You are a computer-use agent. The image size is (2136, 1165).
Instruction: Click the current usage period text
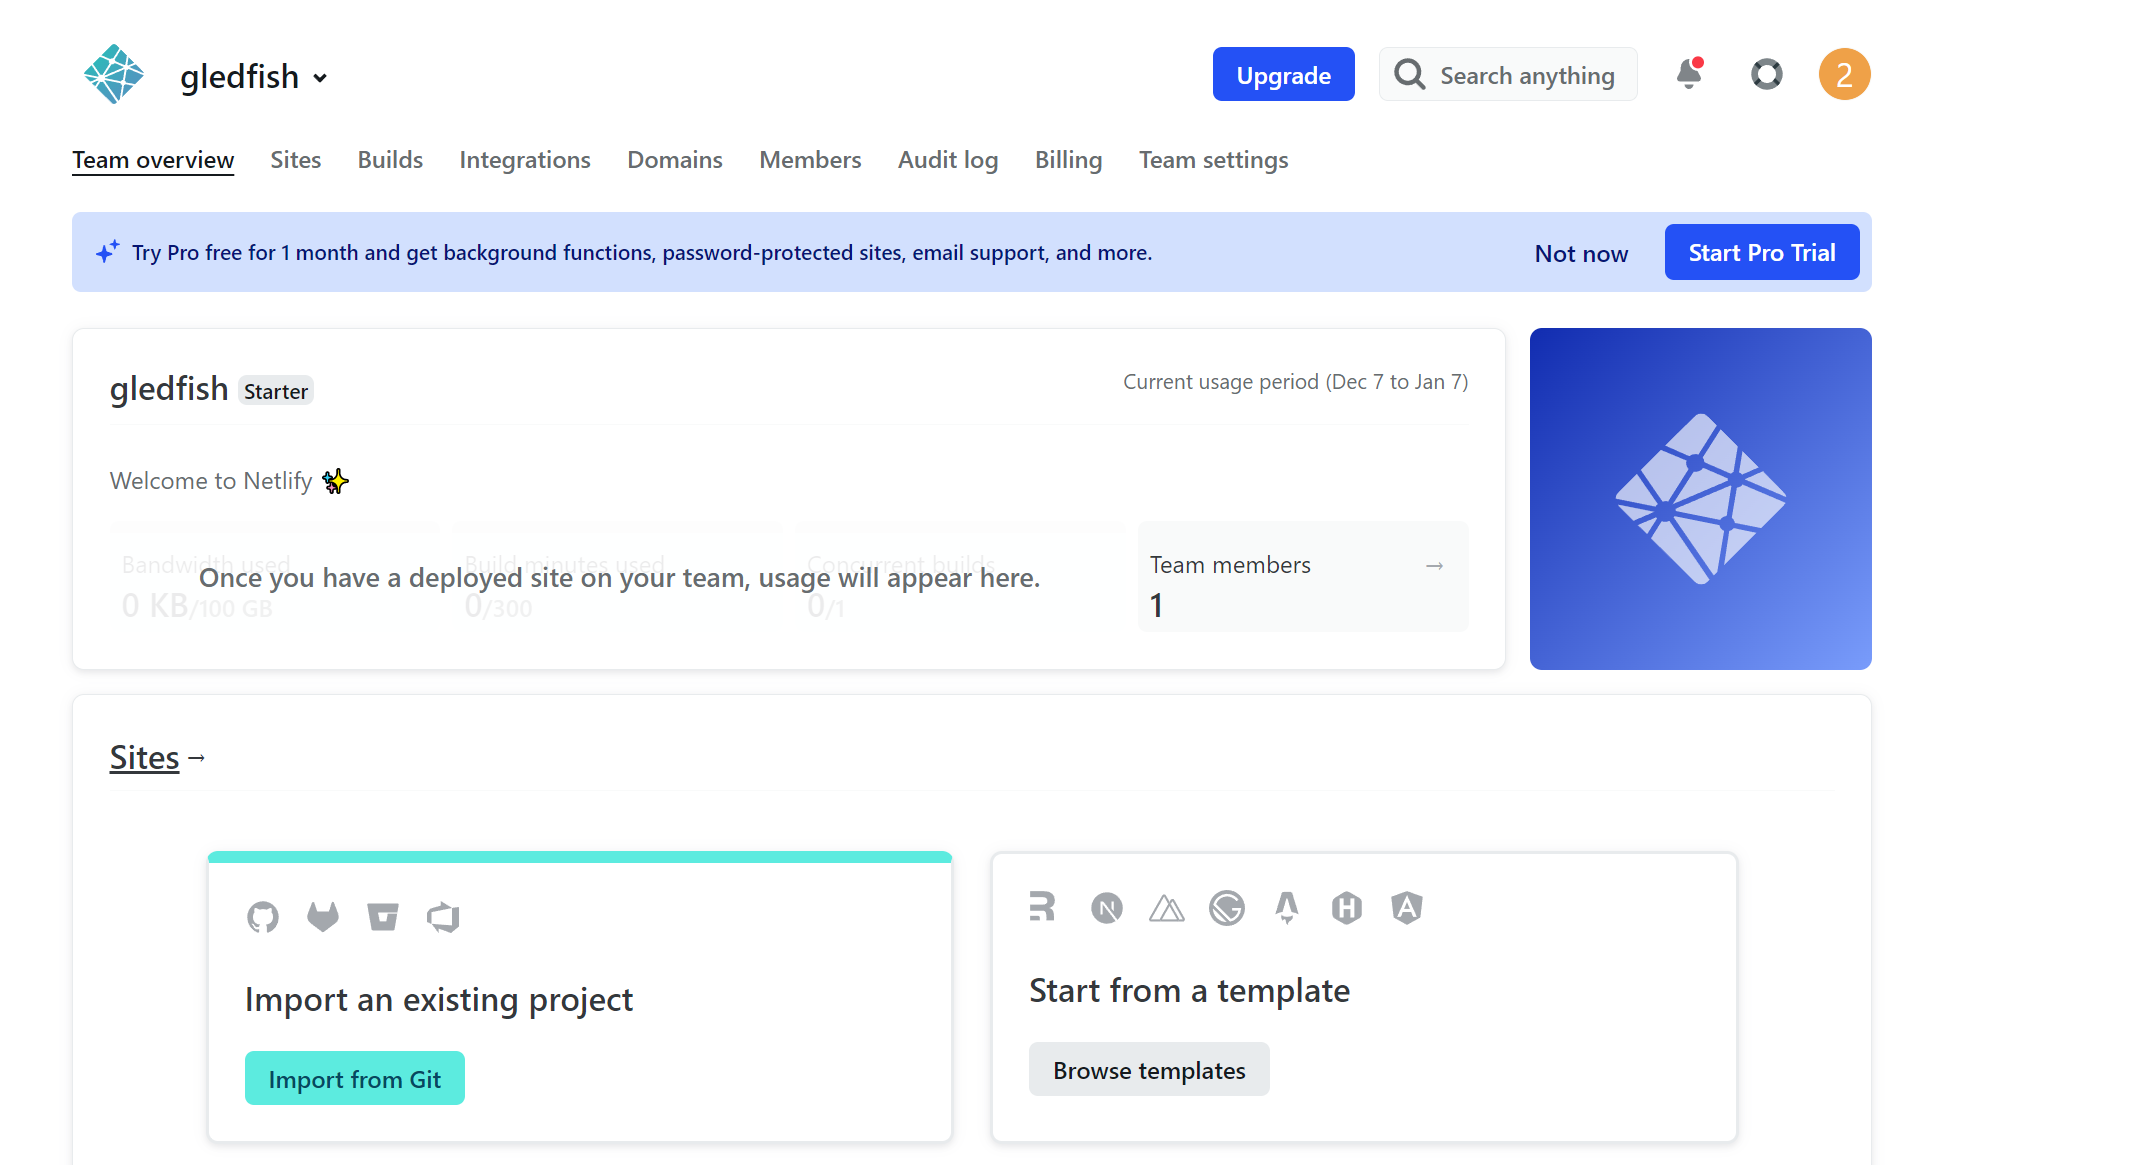(x=1295, y=382)
